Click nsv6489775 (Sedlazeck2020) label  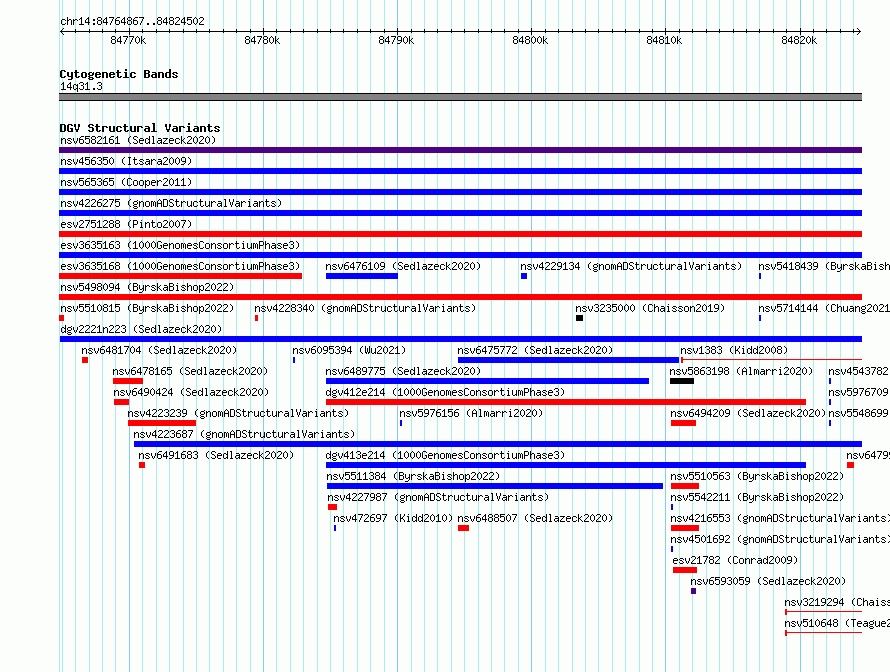[x=403, y=371]
